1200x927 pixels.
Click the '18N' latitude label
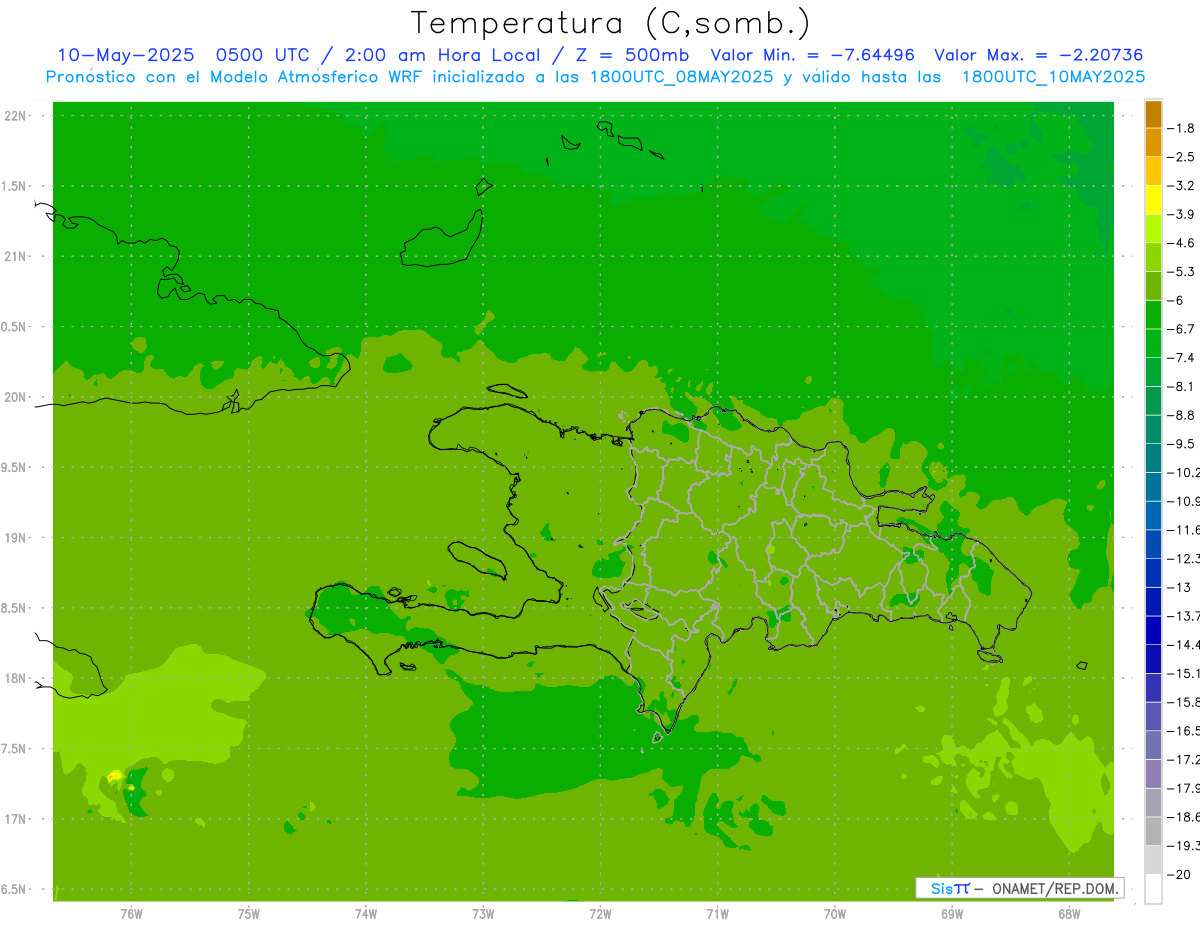point(16,678)
